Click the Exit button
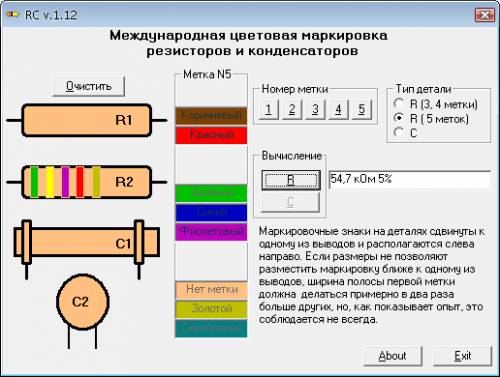The width and height of the screenshot is (500, 377). [x=463, y=356]
